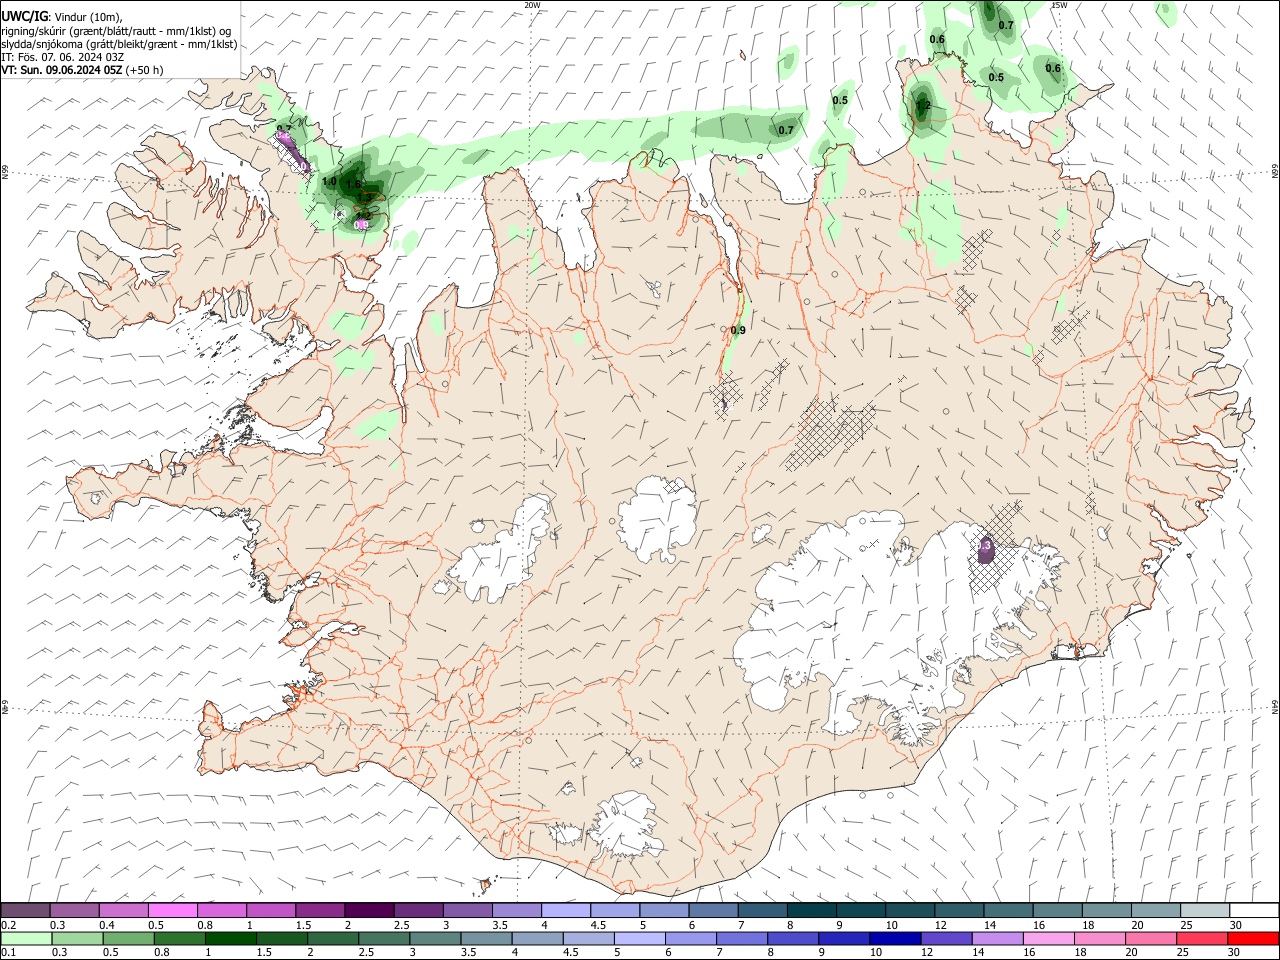Click the large cross-hatched area in the central highlands

click(832, 432)
